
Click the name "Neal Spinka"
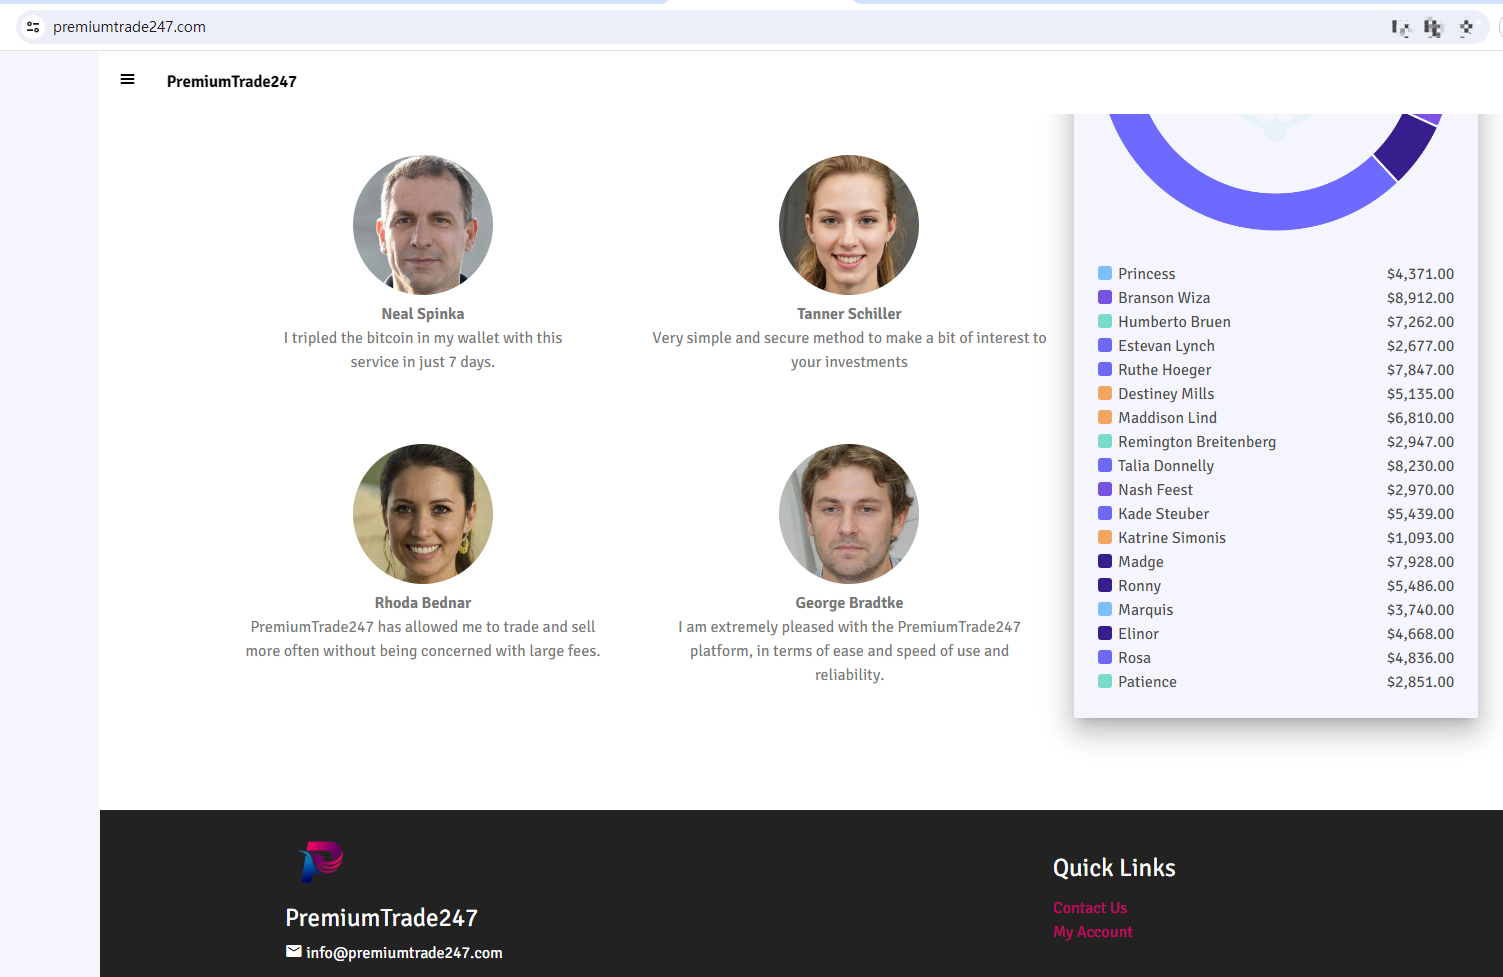pyautogui.click(x=423, y=314)
